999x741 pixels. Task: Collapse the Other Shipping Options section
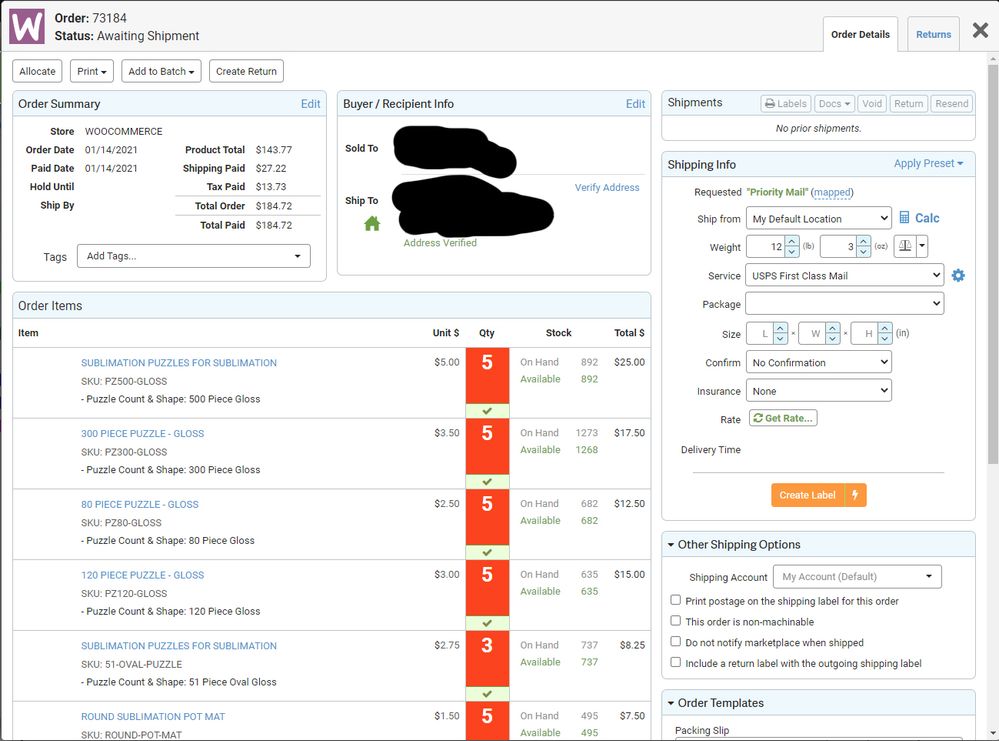click(x=669, y=545)
